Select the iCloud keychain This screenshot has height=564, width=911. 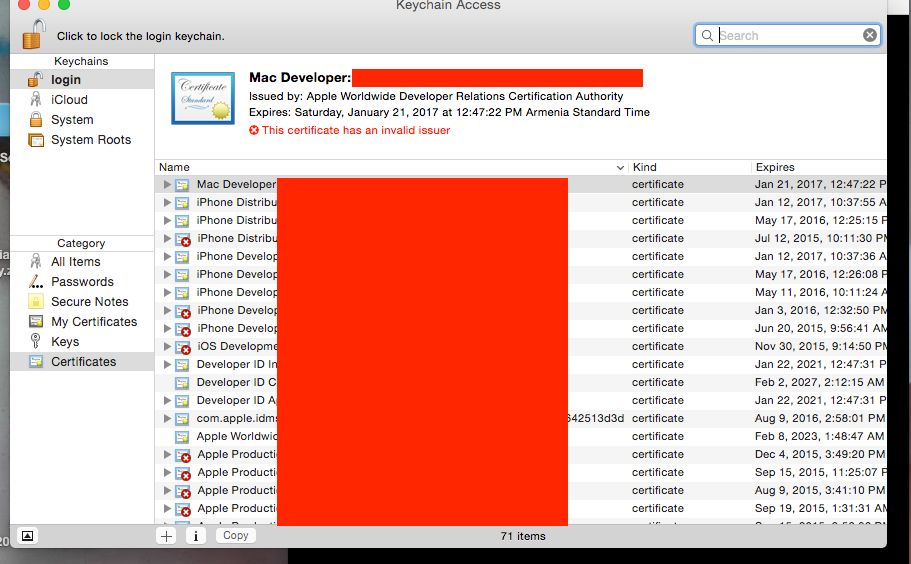click(82, 99)
